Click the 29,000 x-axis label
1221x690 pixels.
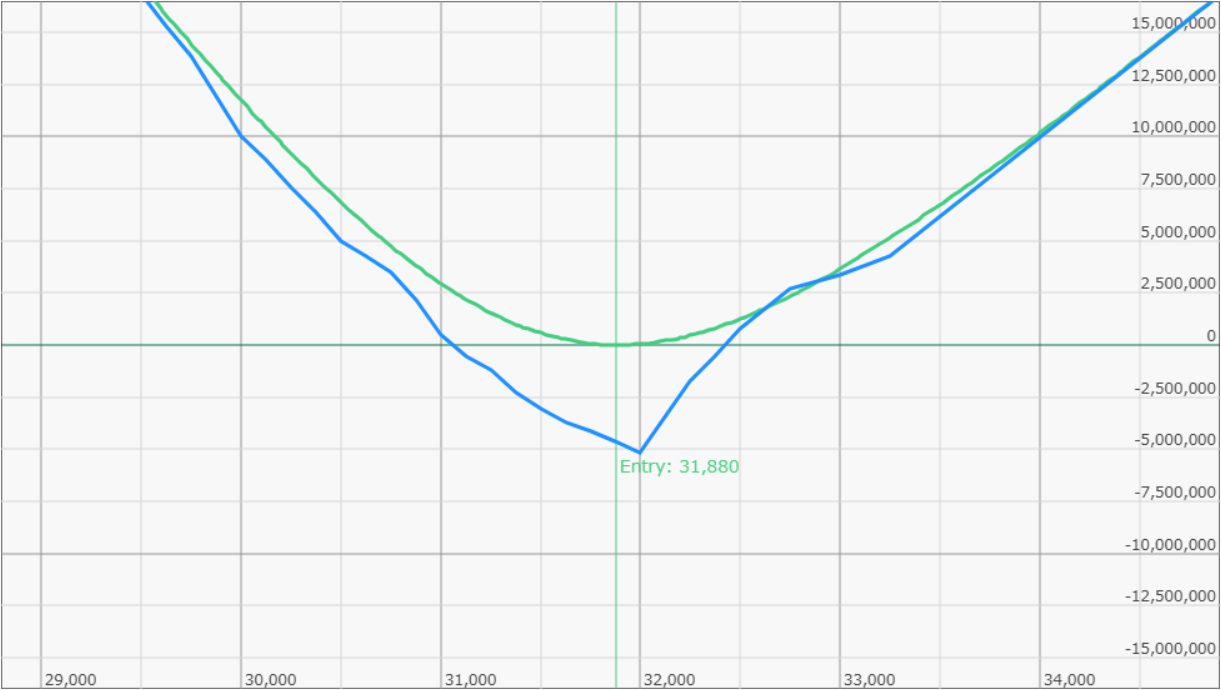[x=71, y=680]
